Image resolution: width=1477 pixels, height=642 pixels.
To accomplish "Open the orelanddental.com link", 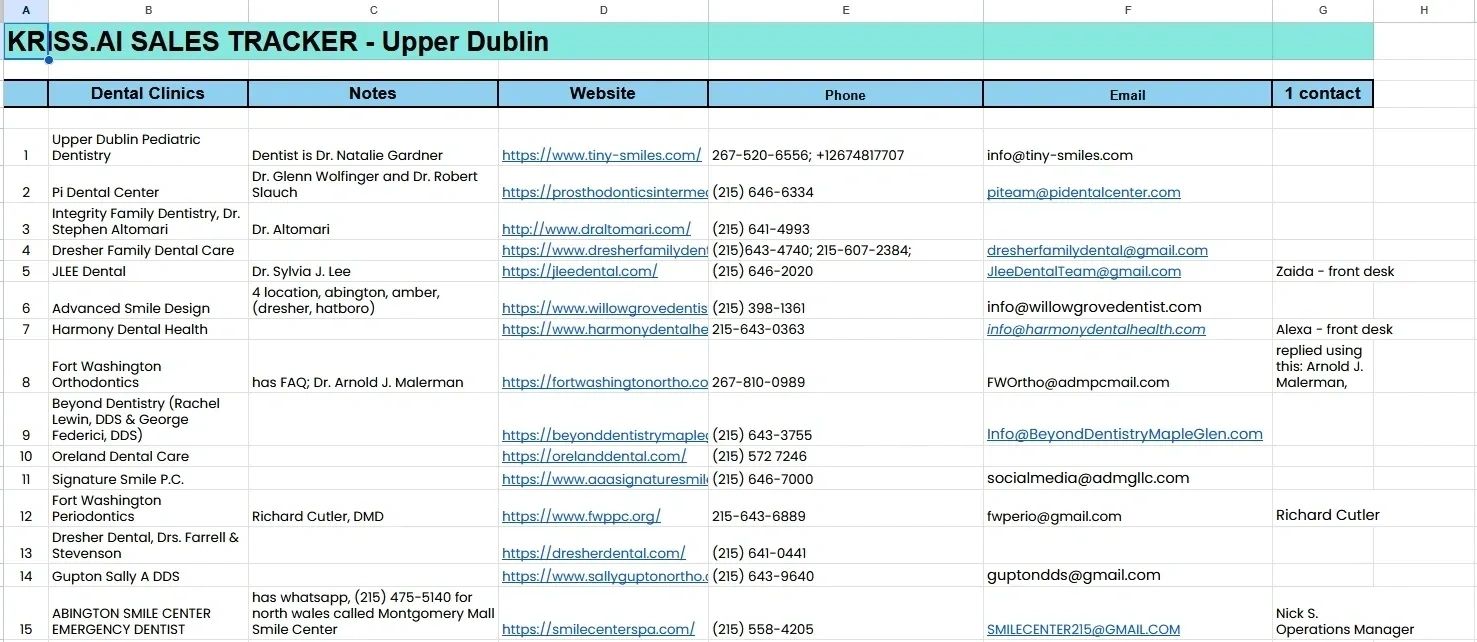I will point(594,457).
